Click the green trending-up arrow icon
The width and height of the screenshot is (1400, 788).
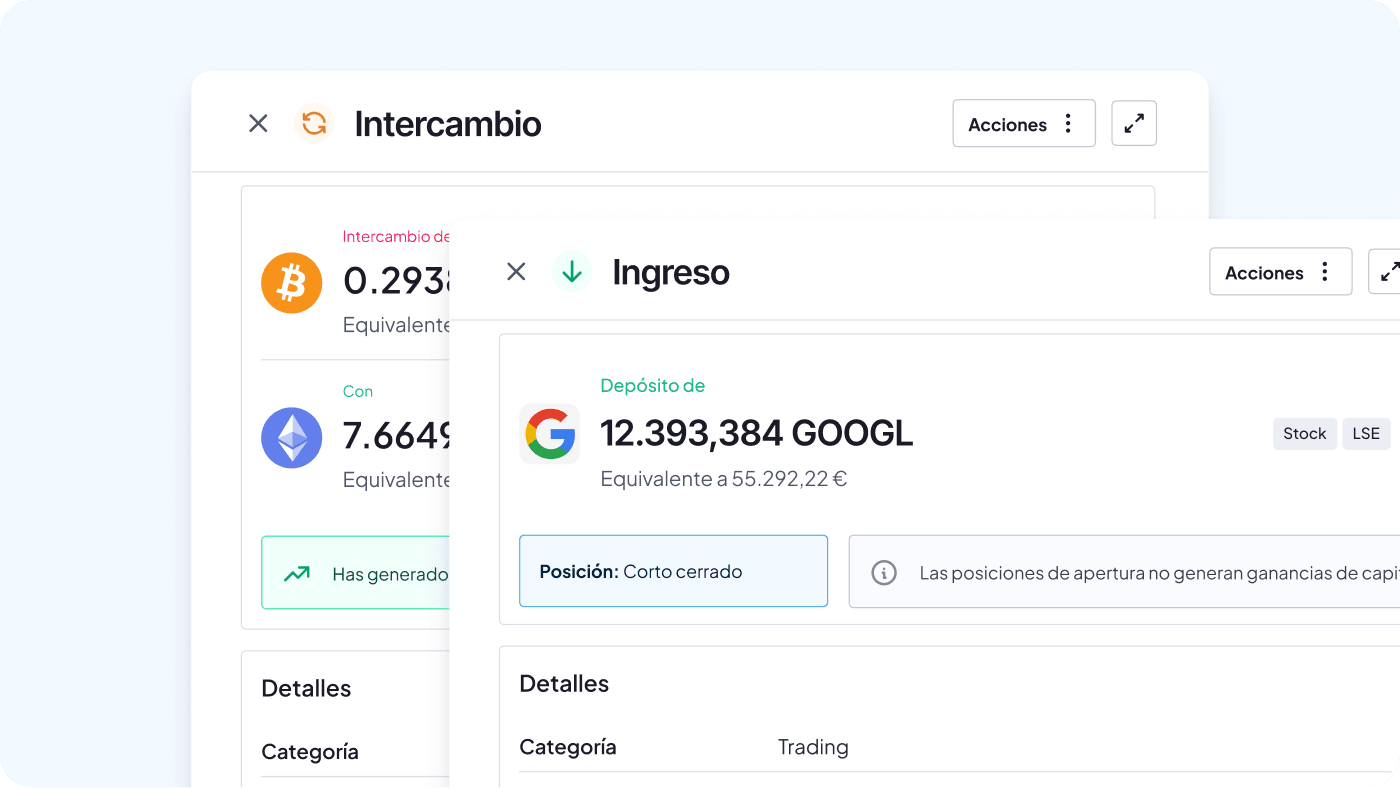coord(296,574)
